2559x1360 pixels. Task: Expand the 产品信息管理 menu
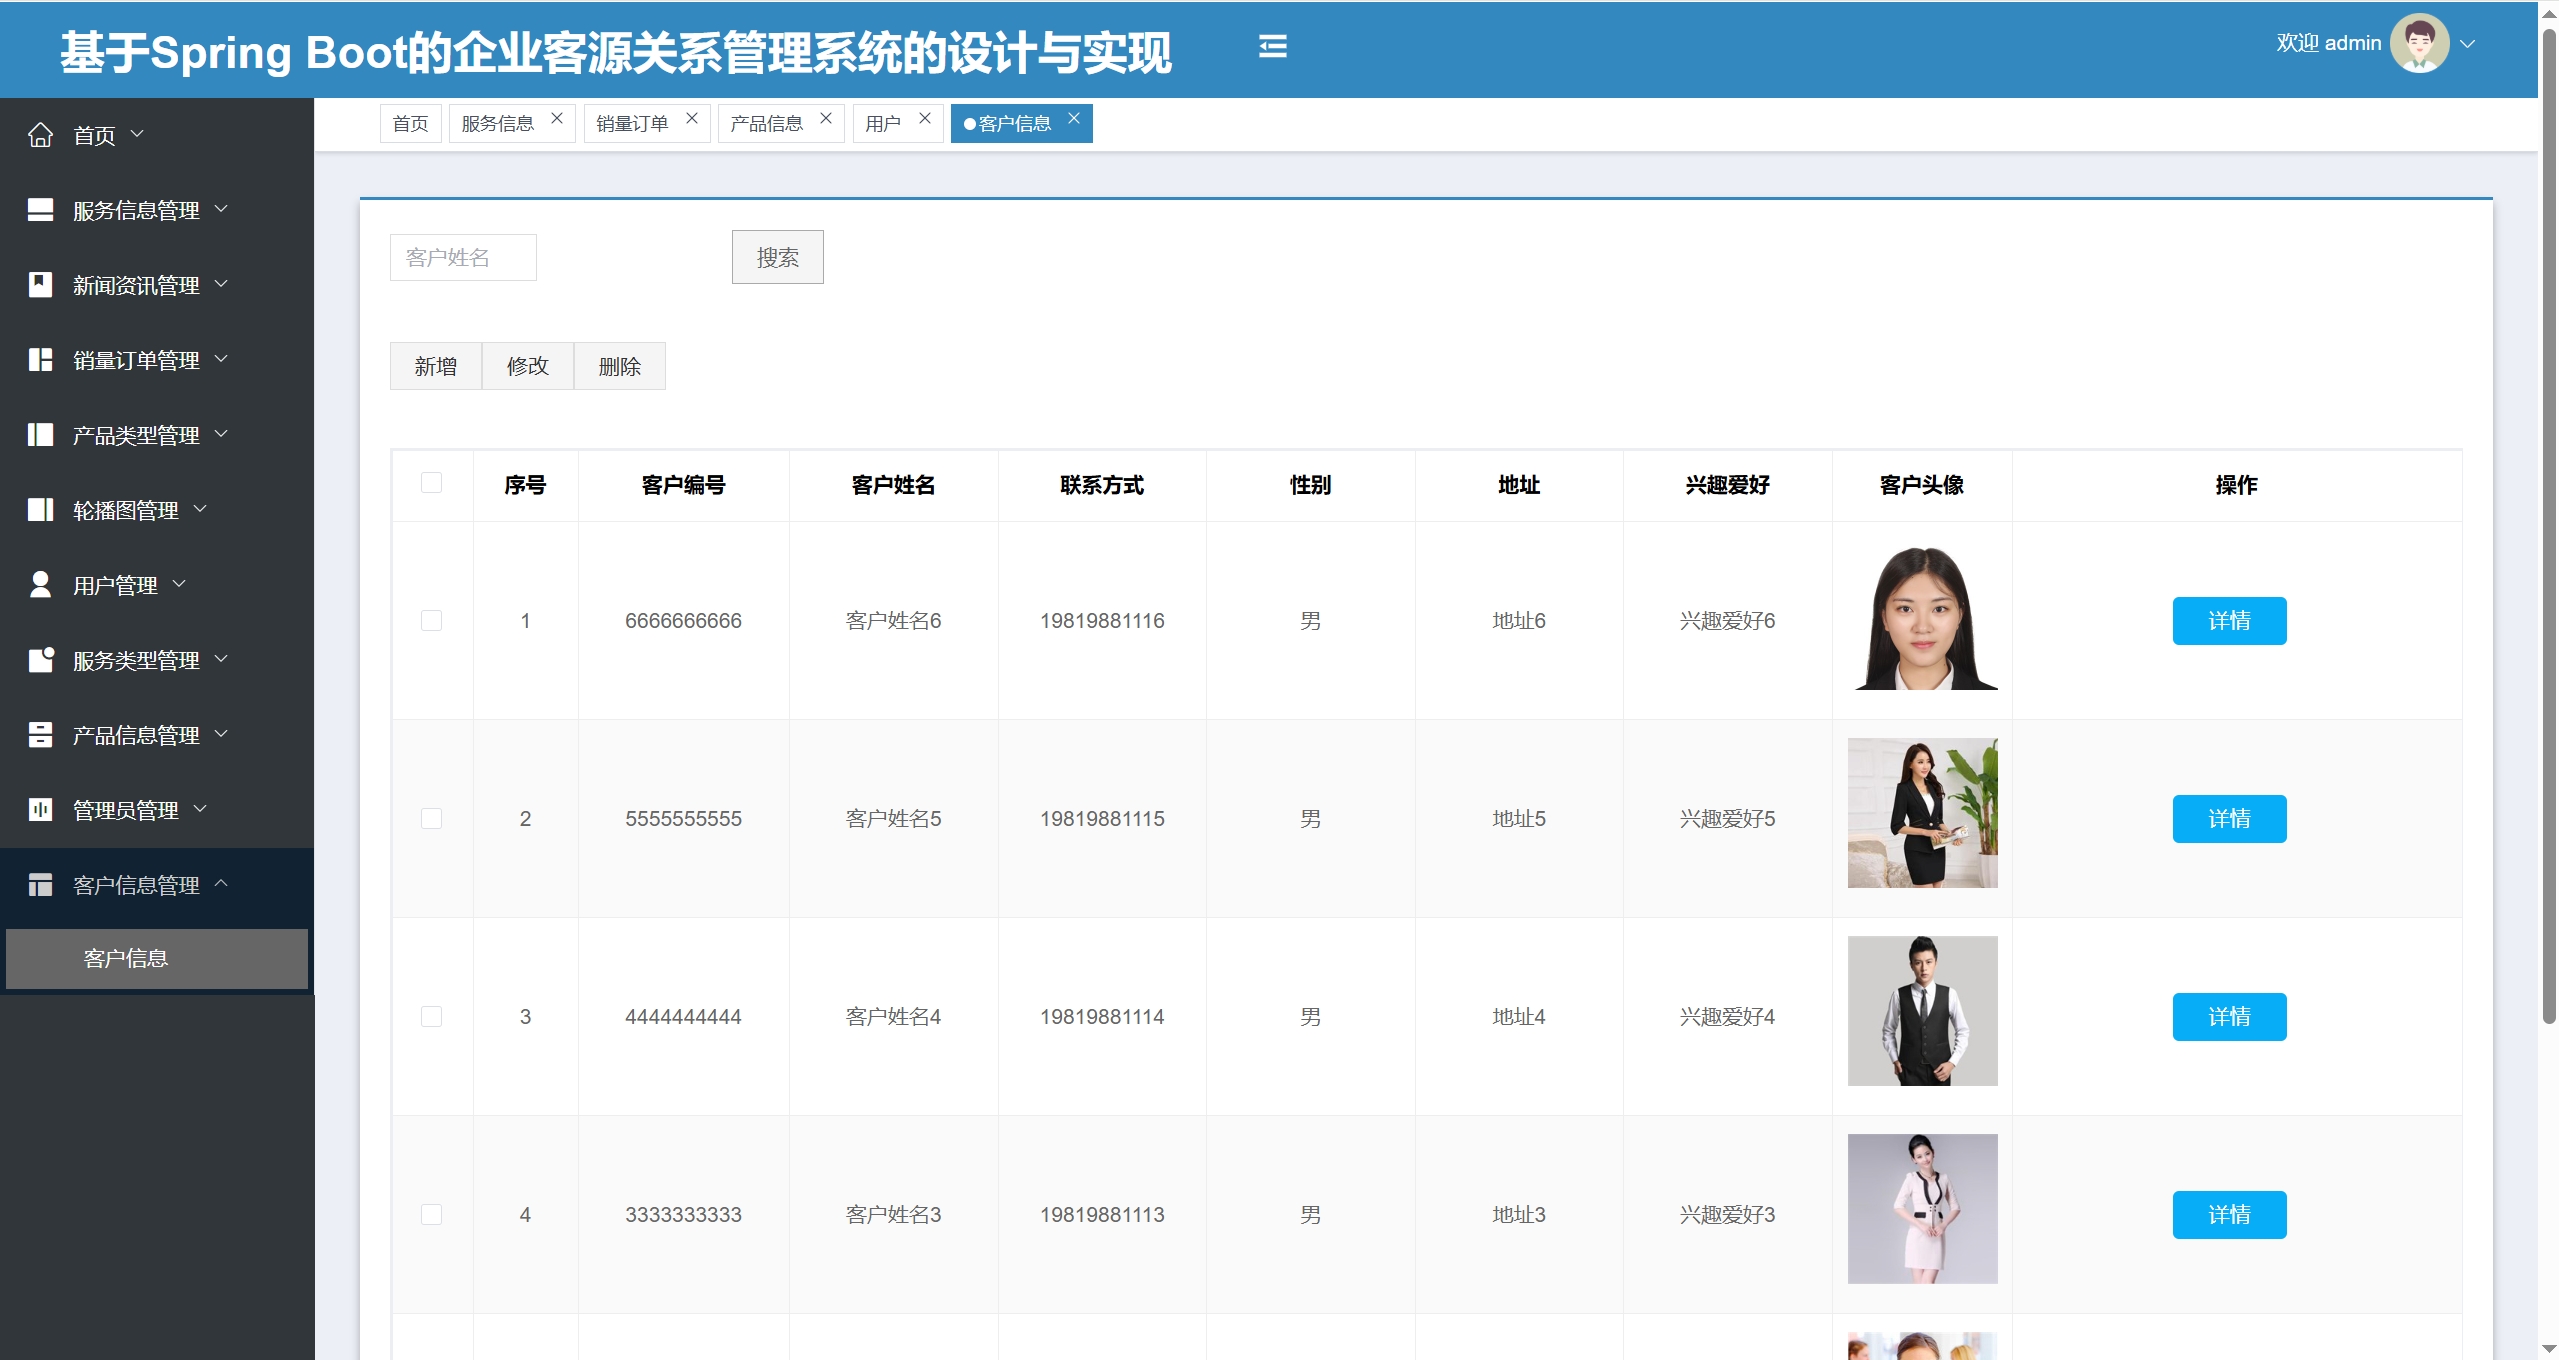coord(221,734)
